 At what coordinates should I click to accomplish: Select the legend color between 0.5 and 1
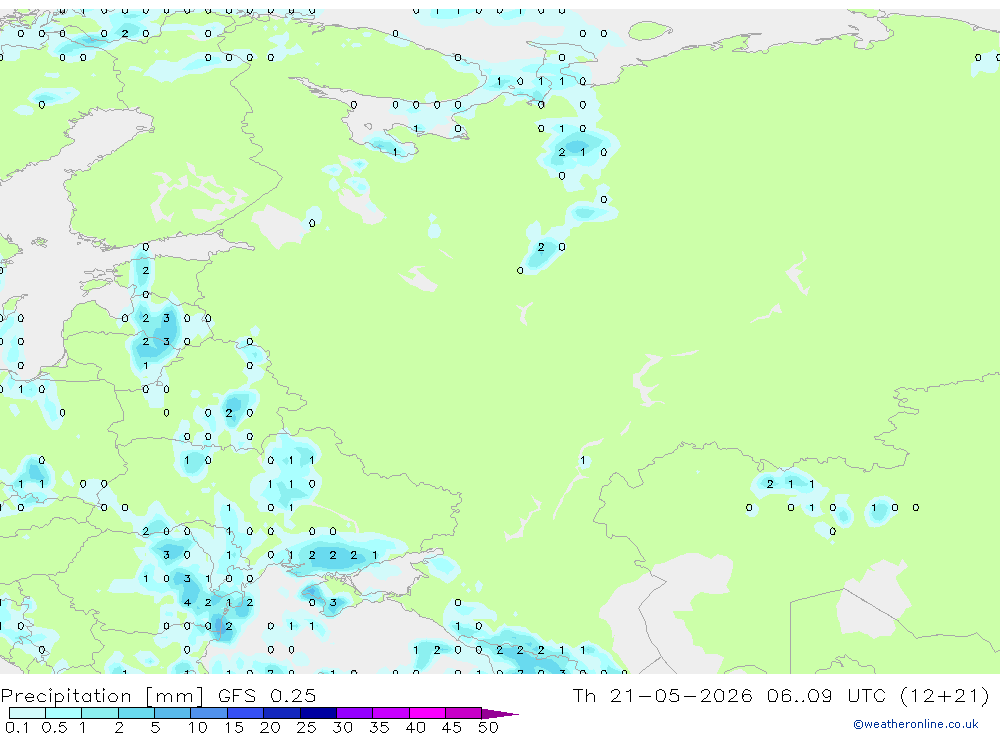pos(64,713)
